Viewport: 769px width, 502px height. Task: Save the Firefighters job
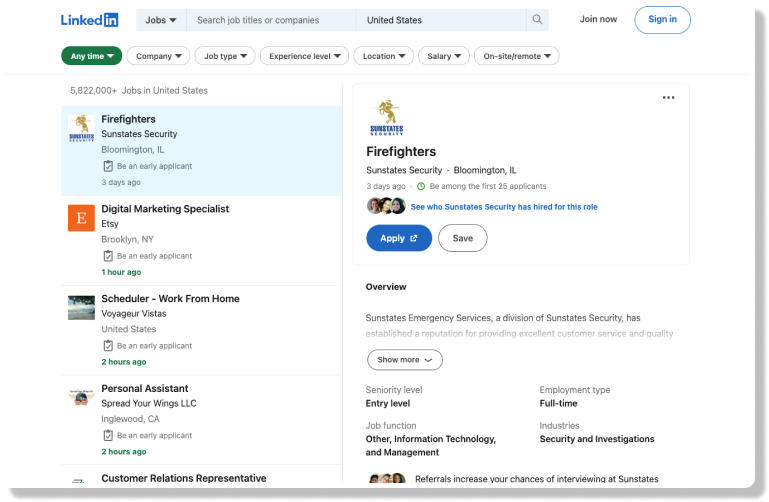click(x=462, y=238)
